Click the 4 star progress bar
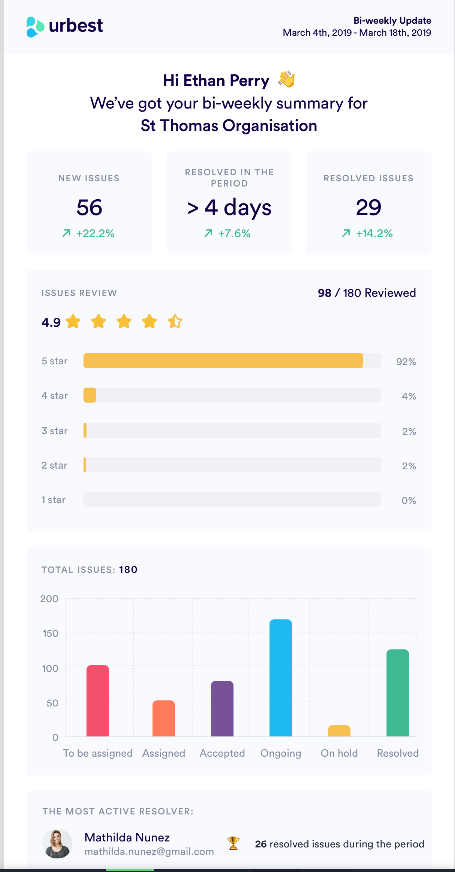 point(232,395)
